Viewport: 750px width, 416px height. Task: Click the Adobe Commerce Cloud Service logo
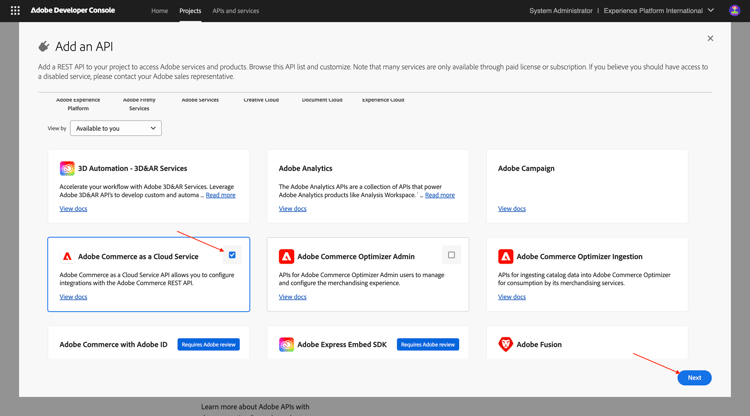point(67,256)
